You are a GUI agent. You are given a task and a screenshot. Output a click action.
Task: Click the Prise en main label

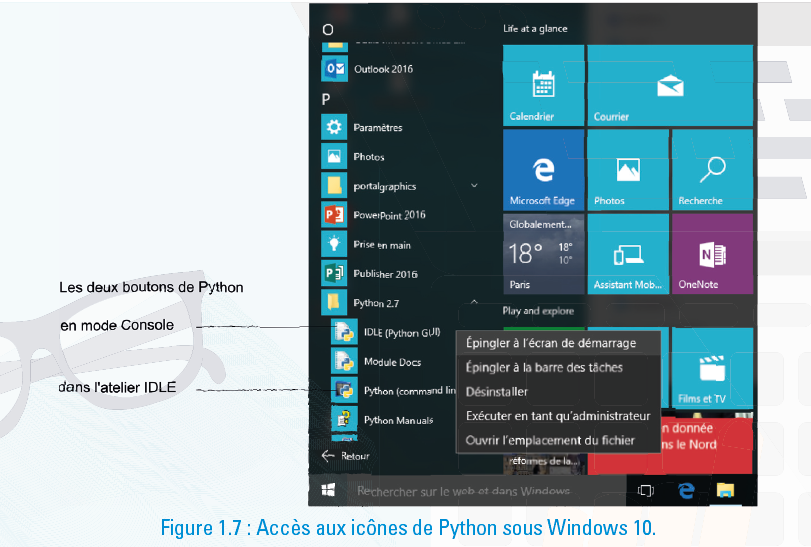[382, 245]
